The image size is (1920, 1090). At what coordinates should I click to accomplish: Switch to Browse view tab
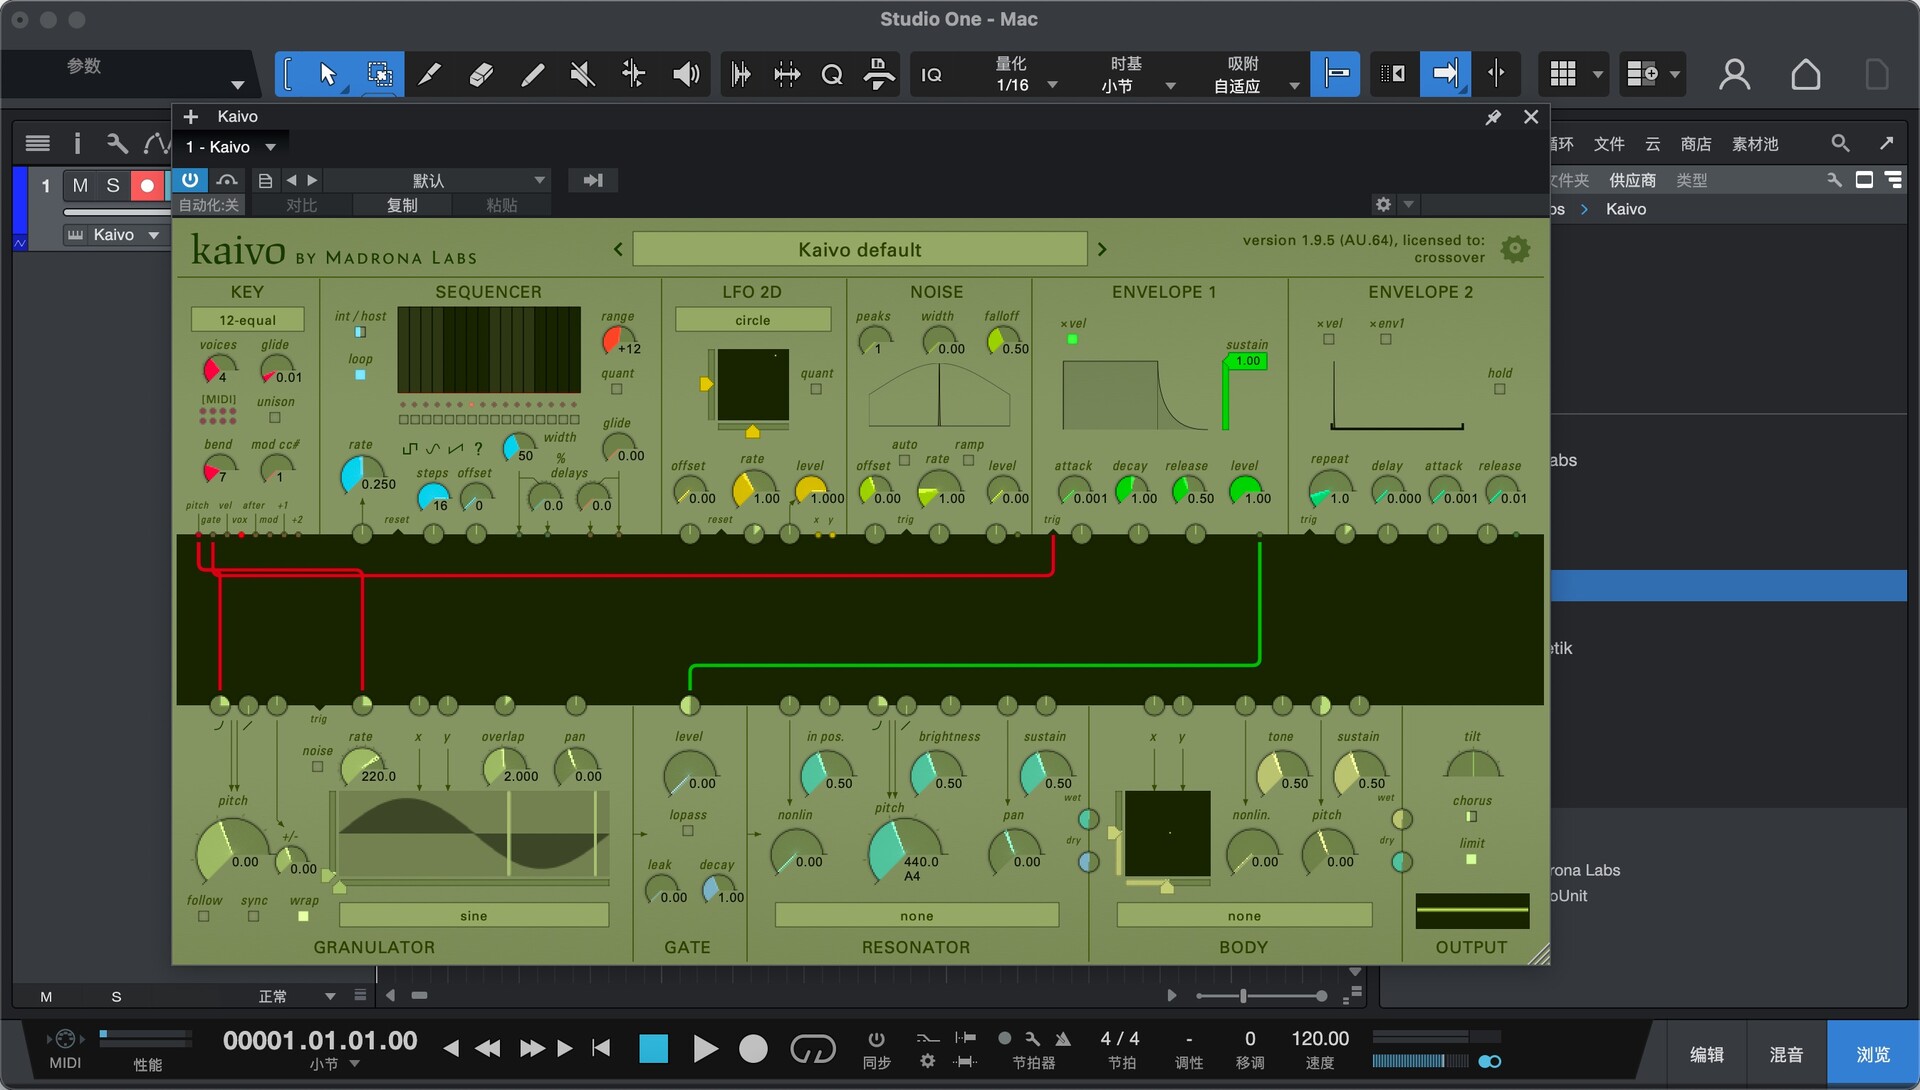pyautogui.click(x=1872, y=1054)
